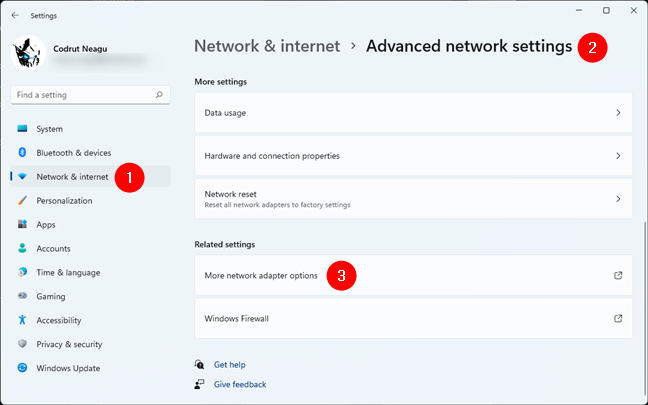Open Windows Firewall settings
Viewport: 648px width, 405px height.
click(x=413, y=318)
